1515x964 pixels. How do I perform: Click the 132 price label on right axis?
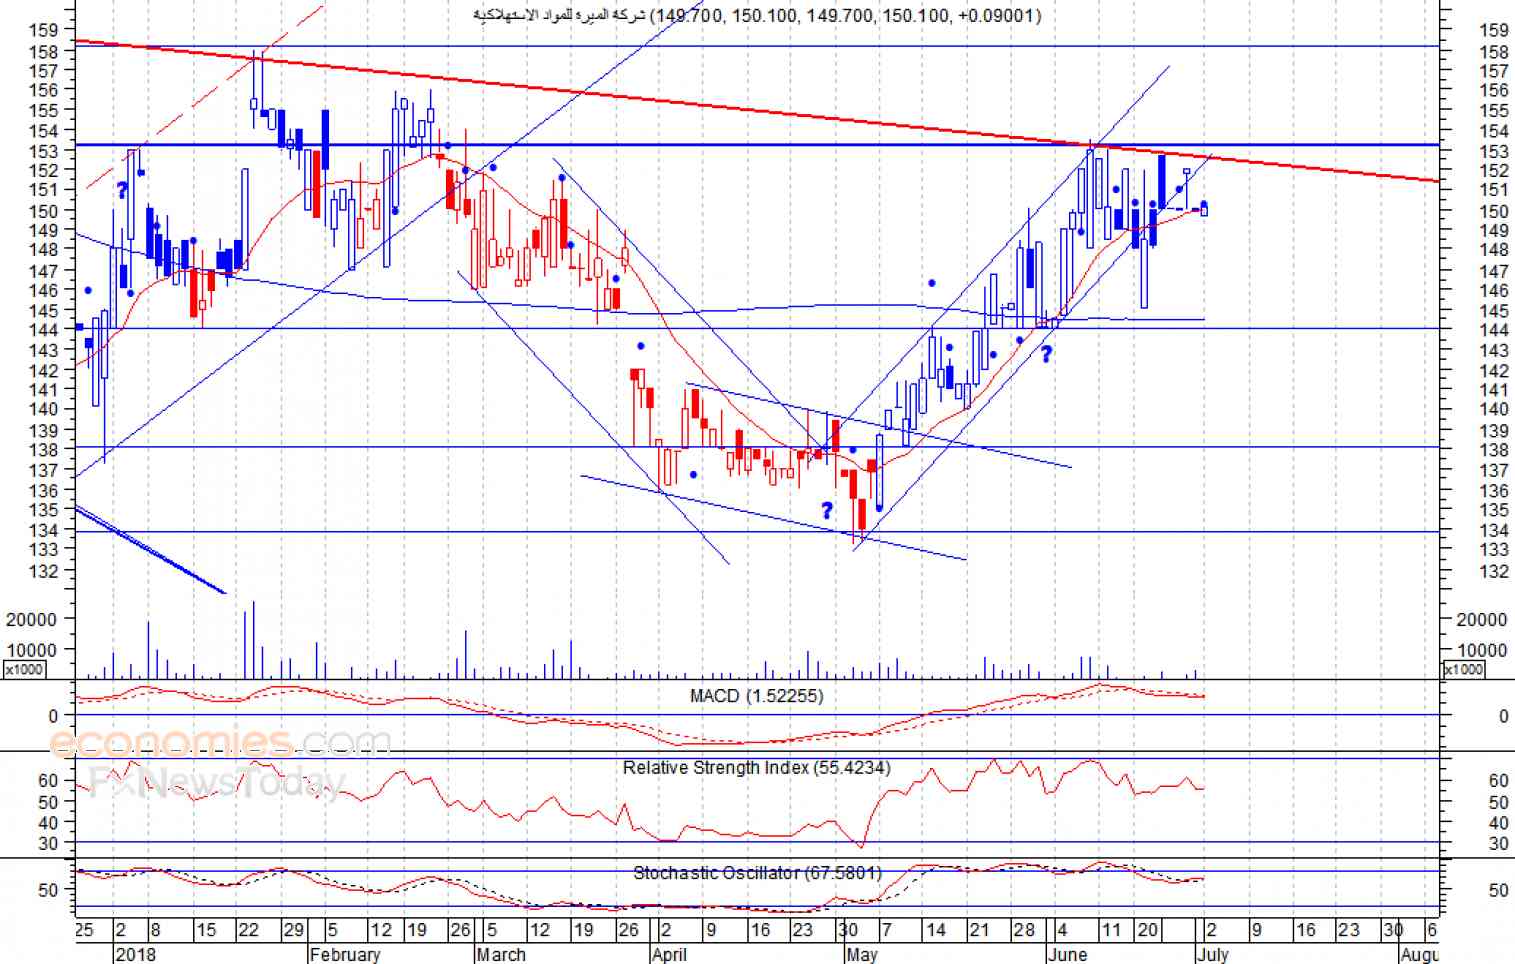tap(1494, 571)
